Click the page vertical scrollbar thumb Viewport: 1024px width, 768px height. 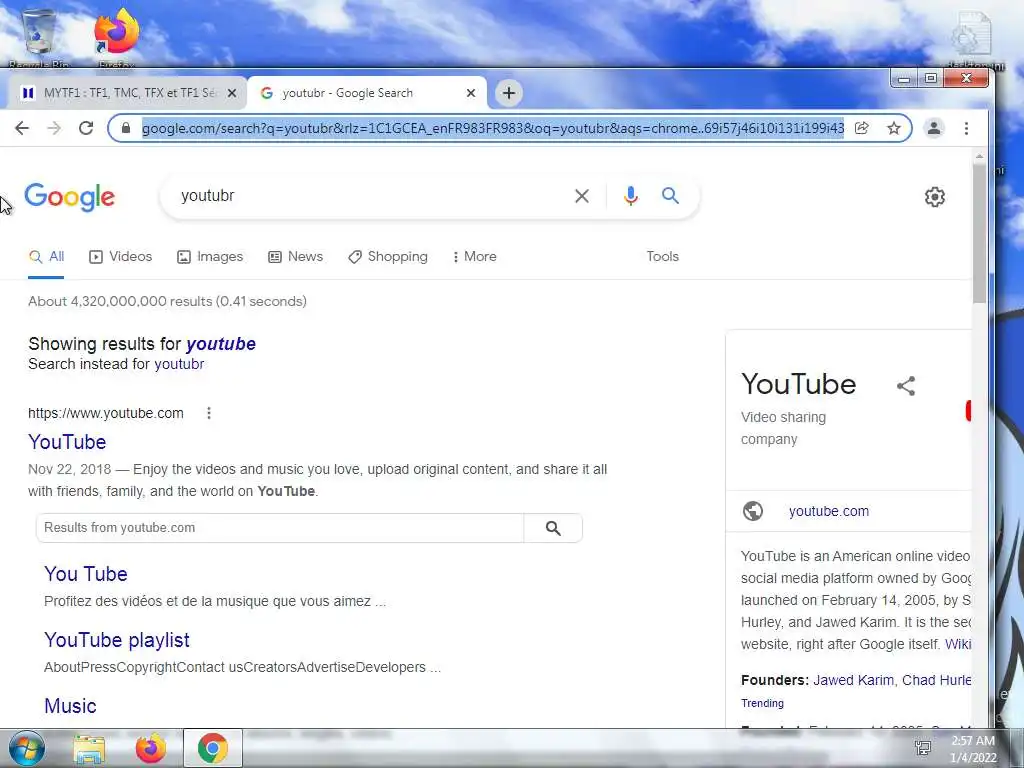coord(979,233)
